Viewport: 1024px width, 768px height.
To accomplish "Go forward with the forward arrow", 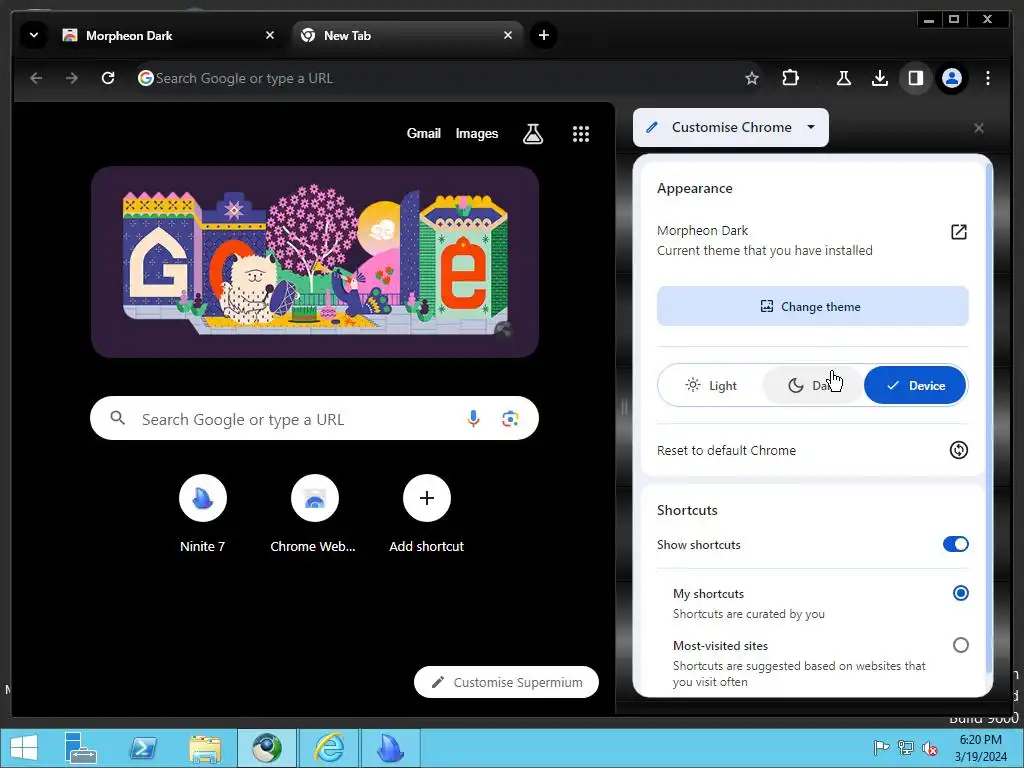I will pos(72,78).
